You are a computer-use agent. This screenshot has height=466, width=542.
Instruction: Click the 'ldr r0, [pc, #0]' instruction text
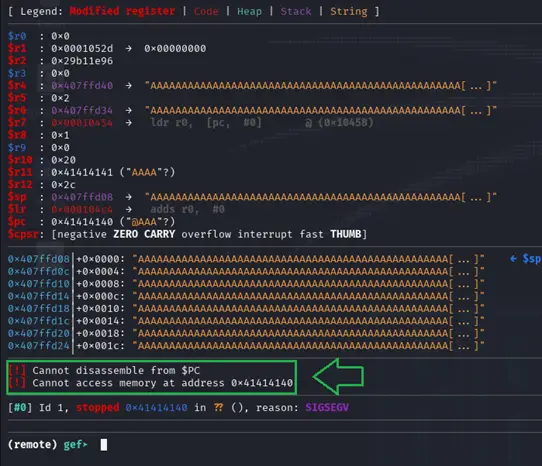206,123
